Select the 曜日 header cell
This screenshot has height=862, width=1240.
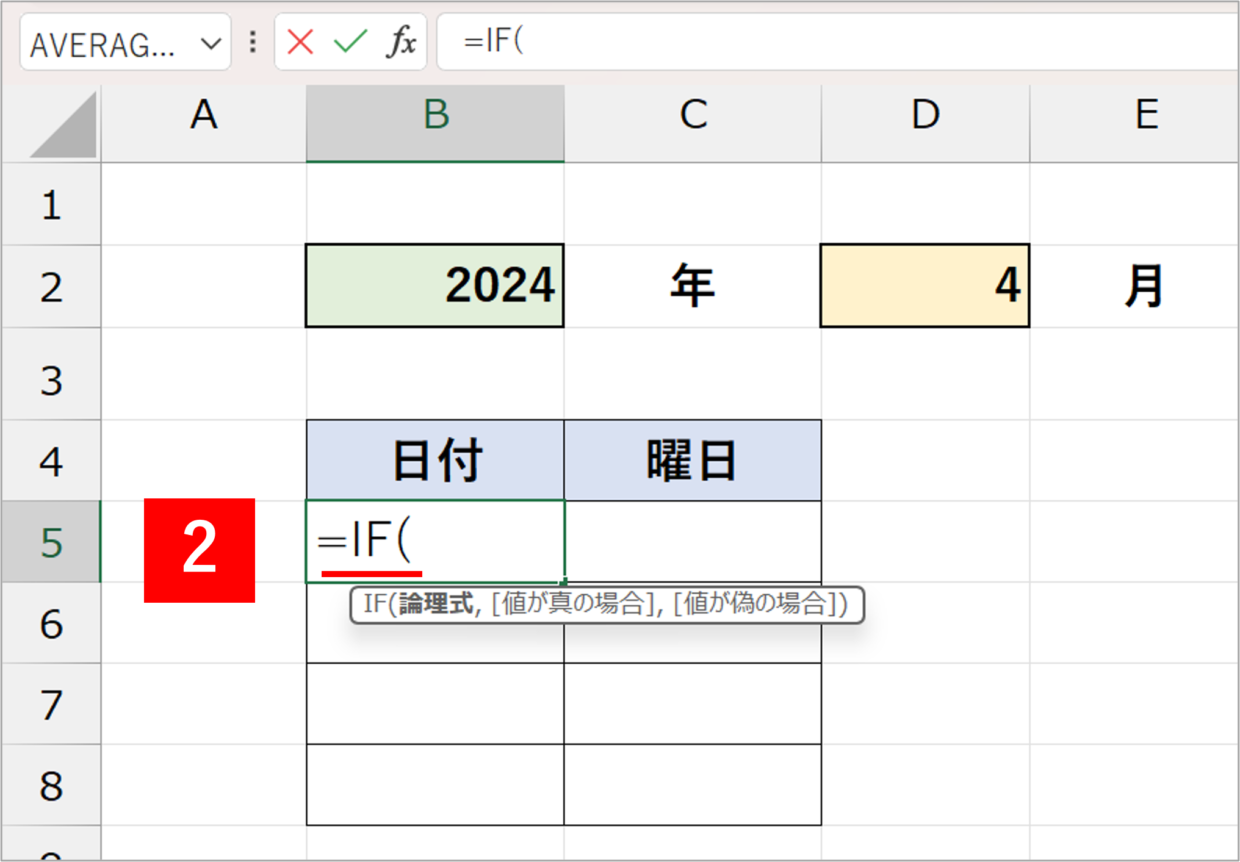click(692, 460)
